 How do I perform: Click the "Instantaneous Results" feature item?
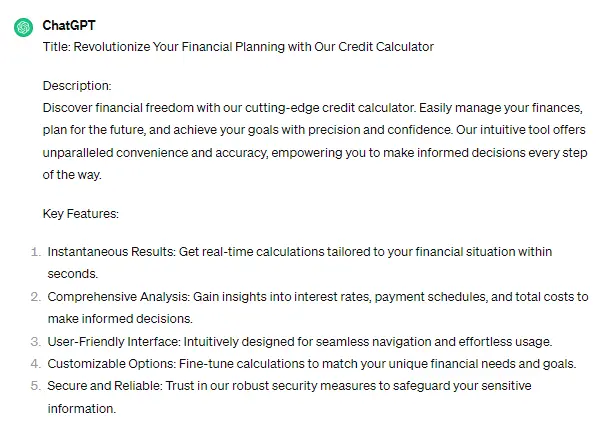tap(300, 251)
